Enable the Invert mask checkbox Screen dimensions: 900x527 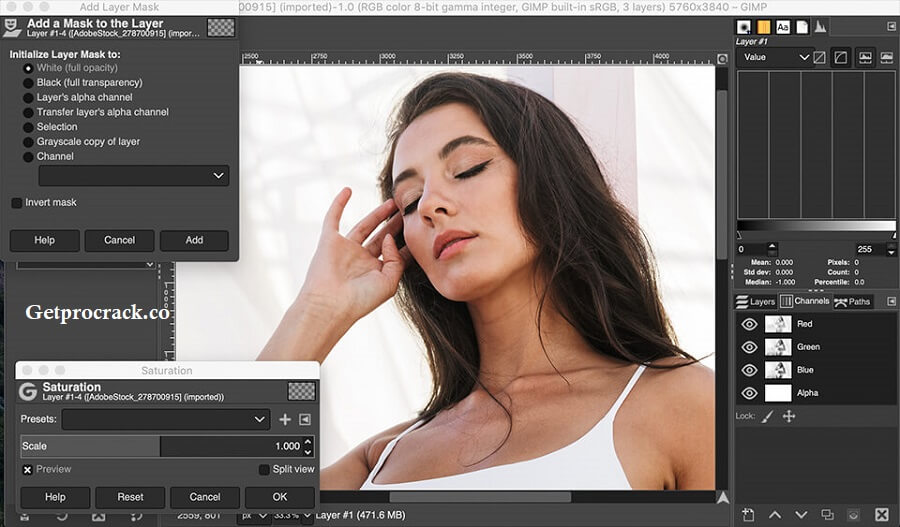click(x=17, y=203)
